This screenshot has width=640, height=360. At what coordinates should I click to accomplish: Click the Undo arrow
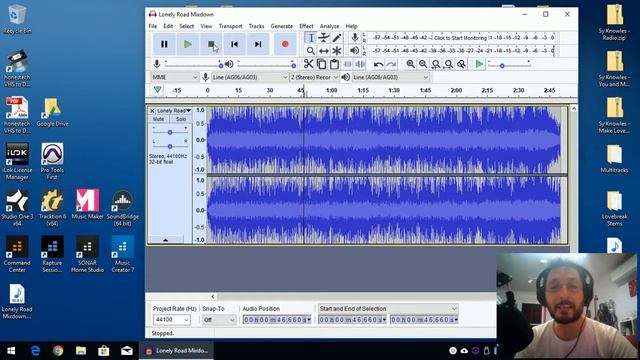378,64
